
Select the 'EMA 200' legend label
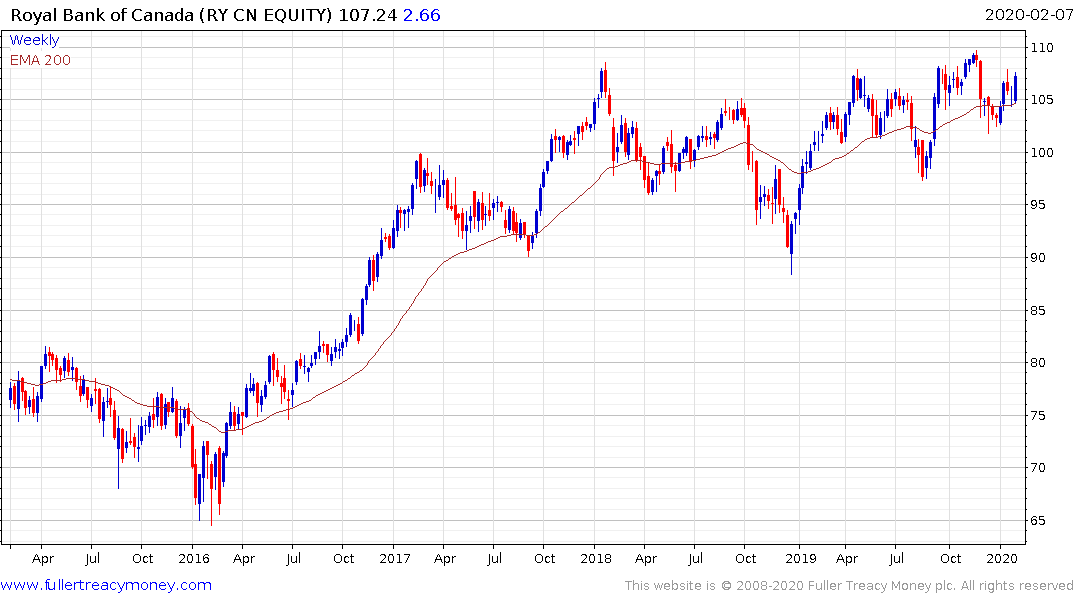coord(40,60)
